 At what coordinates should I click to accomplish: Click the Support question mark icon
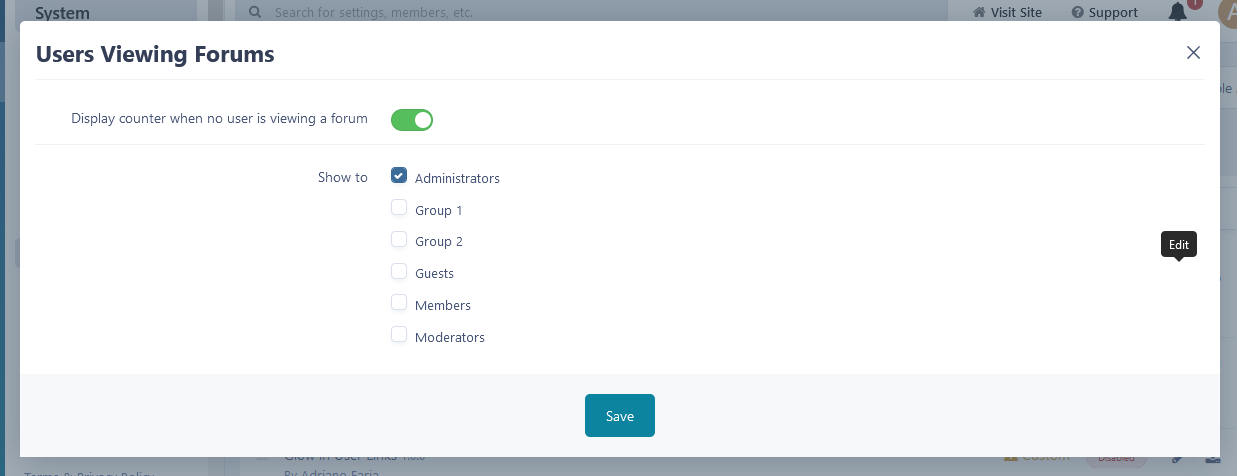pos(1077,13)
